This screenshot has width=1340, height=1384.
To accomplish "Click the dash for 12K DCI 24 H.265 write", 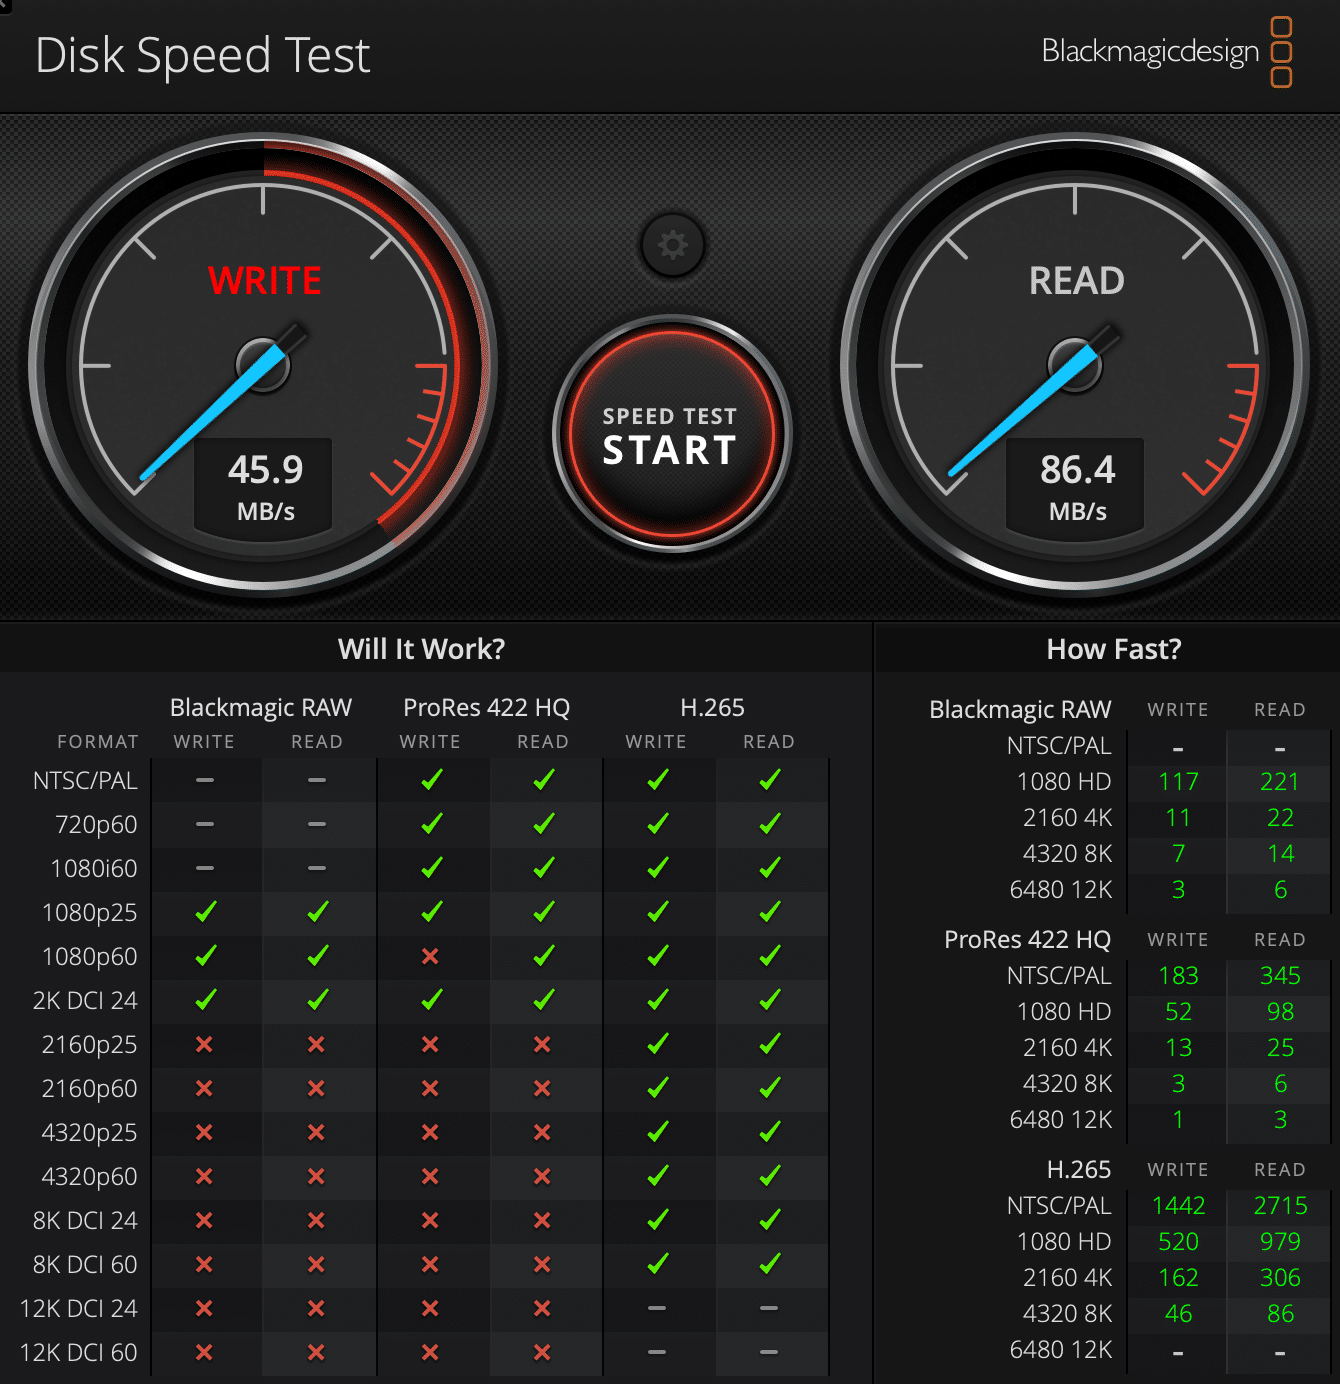I will 657,1308.
